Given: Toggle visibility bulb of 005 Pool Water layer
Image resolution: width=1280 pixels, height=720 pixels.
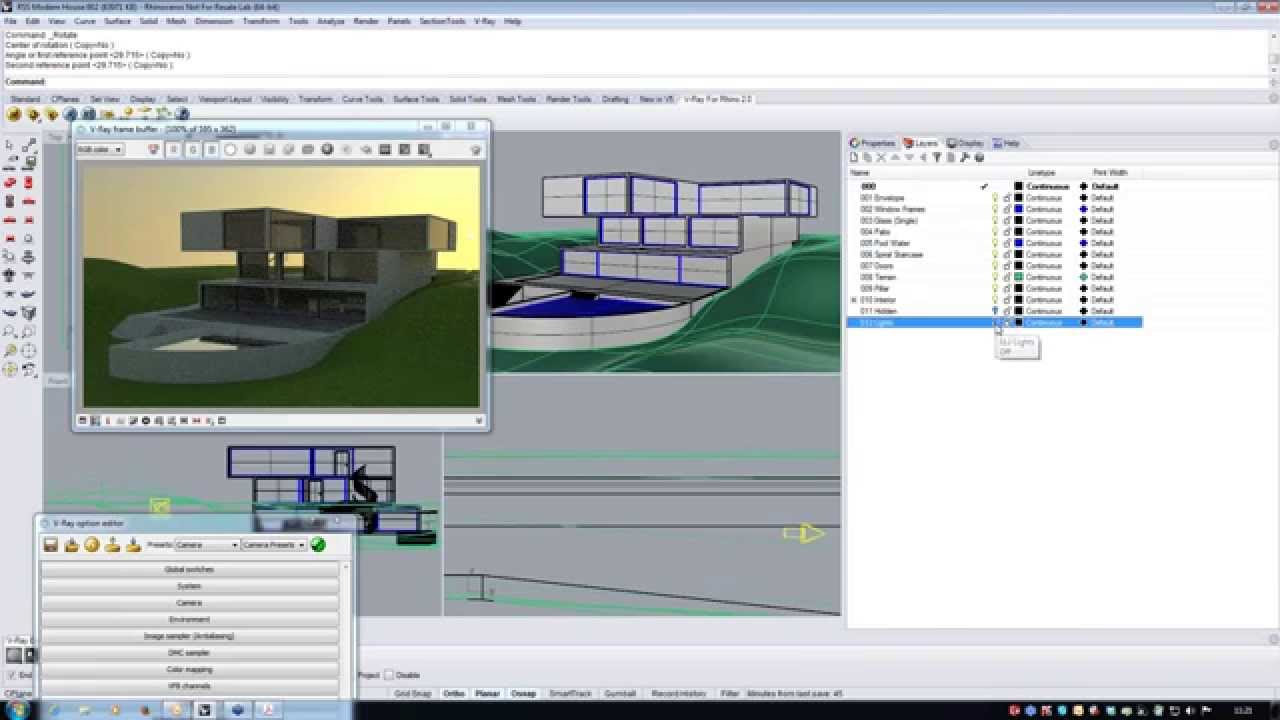Looking at the screenshot, I should [995, 243].
